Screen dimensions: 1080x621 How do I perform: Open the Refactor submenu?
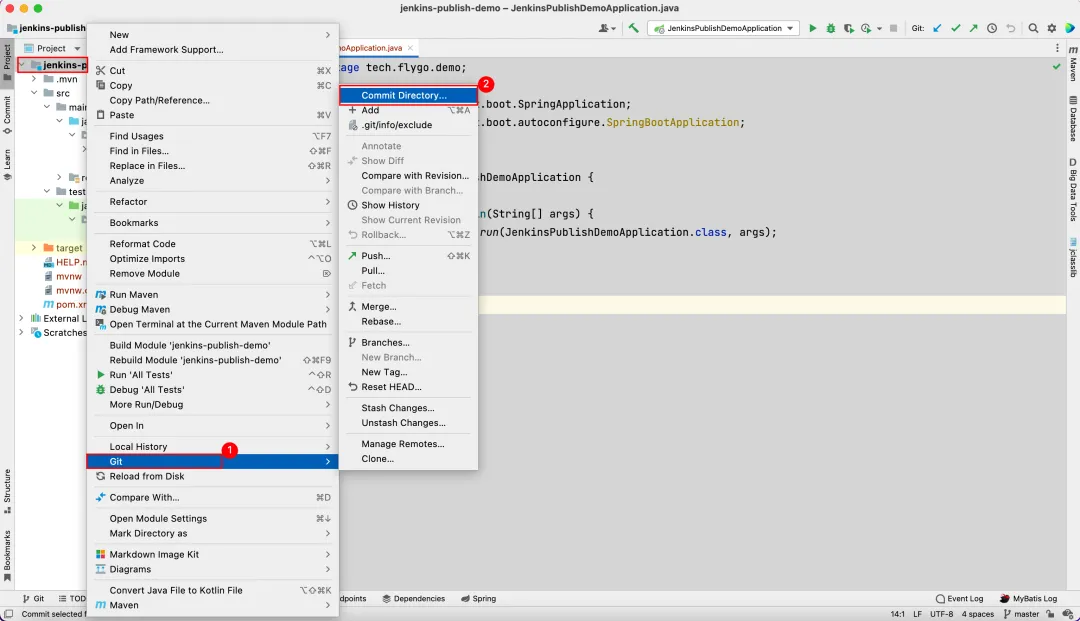coord(212,202)
